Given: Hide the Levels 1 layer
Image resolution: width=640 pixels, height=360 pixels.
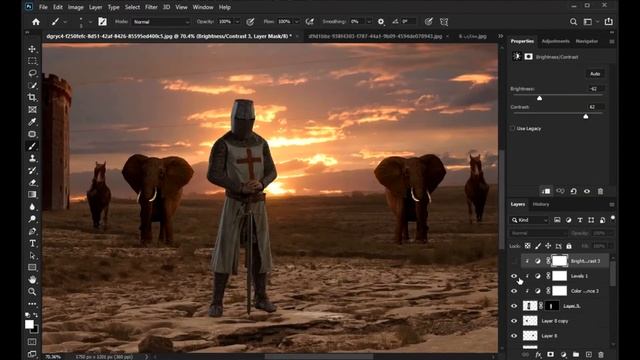Looking at the screenshot, I should (514, 276).
